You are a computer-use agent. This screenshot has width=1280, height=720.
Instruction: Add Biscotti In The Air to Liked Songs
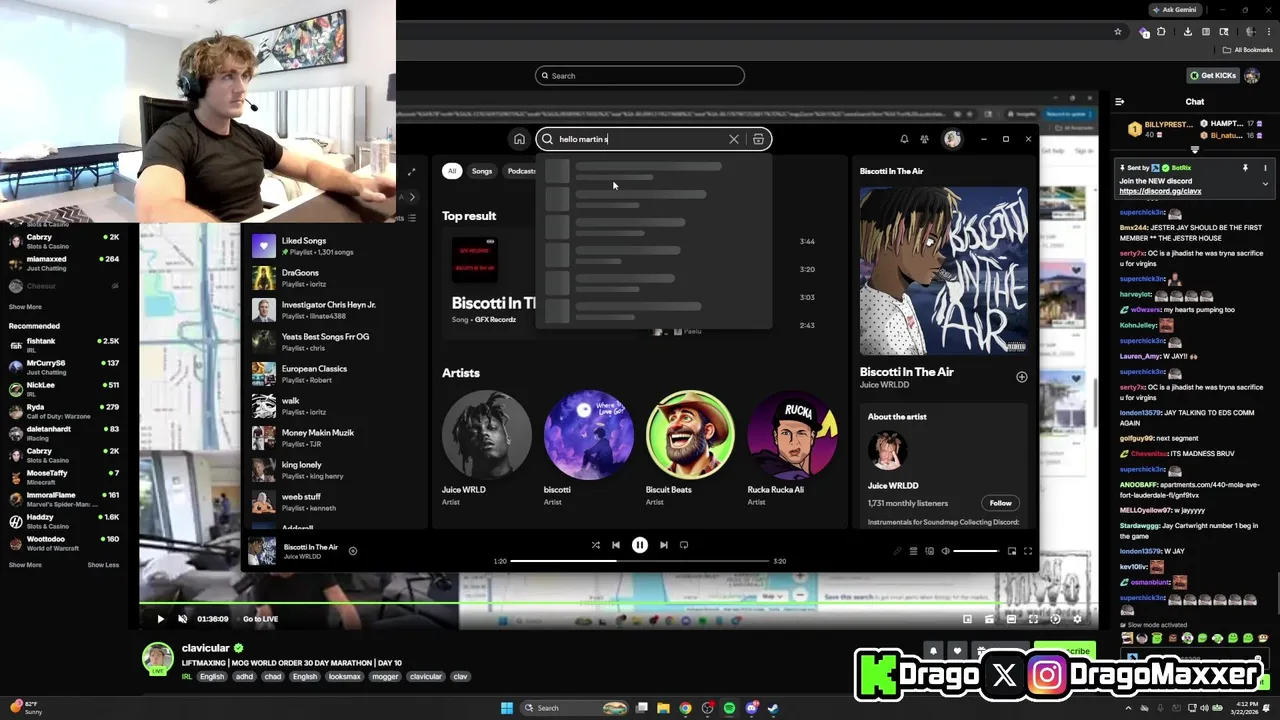[352, 551]
